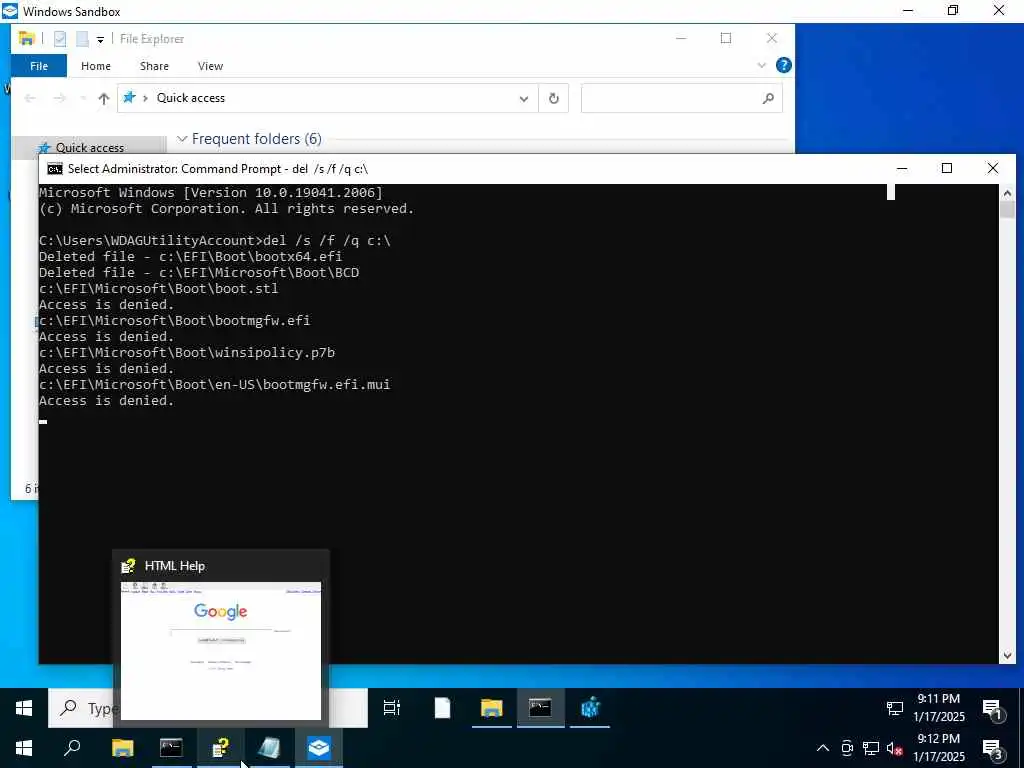Image resolution: width=1024 pixels, height=768 pixels.
Task: Expand the File Explorer ribbon chevron
Action: (x=761, y=65)
